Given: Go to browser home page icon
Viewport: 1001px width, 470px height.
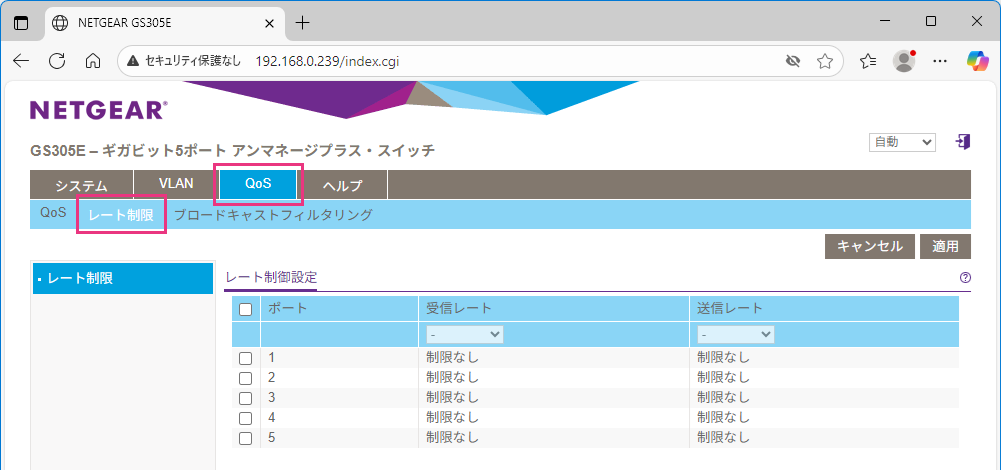Looking at the screenshot, I should tap(93, 61).
